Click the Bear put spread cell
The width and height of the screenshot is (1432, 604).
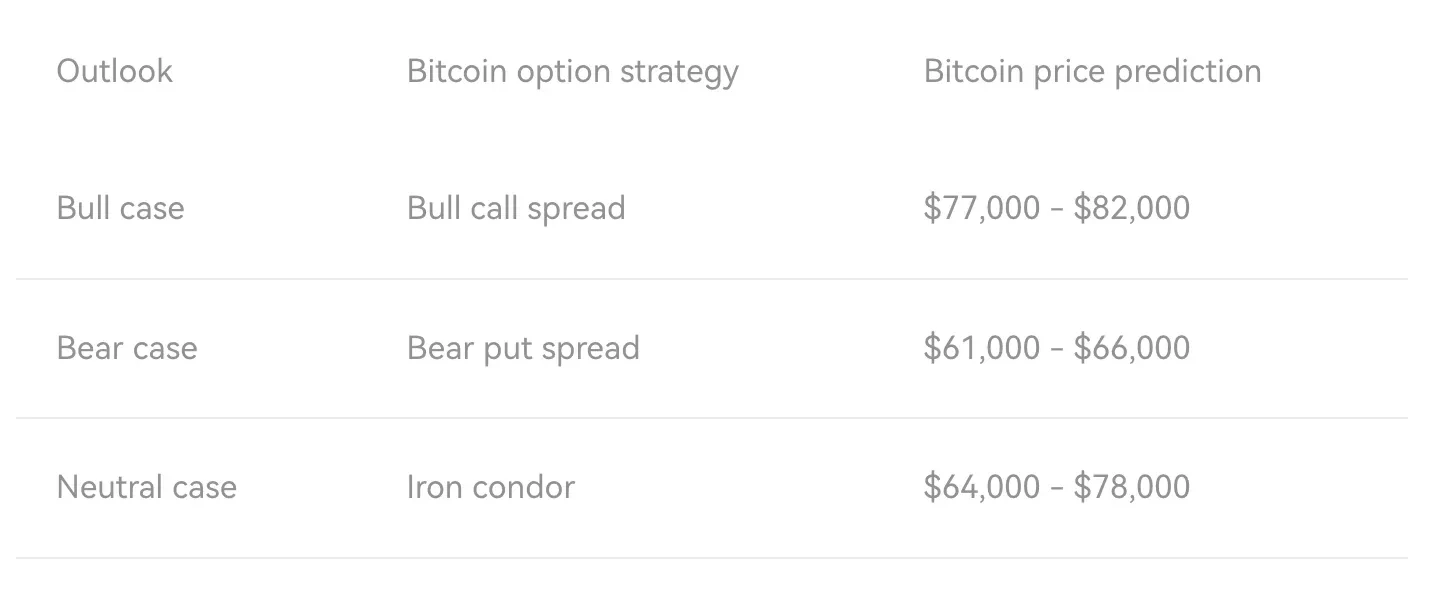click(x=523, y=349)
